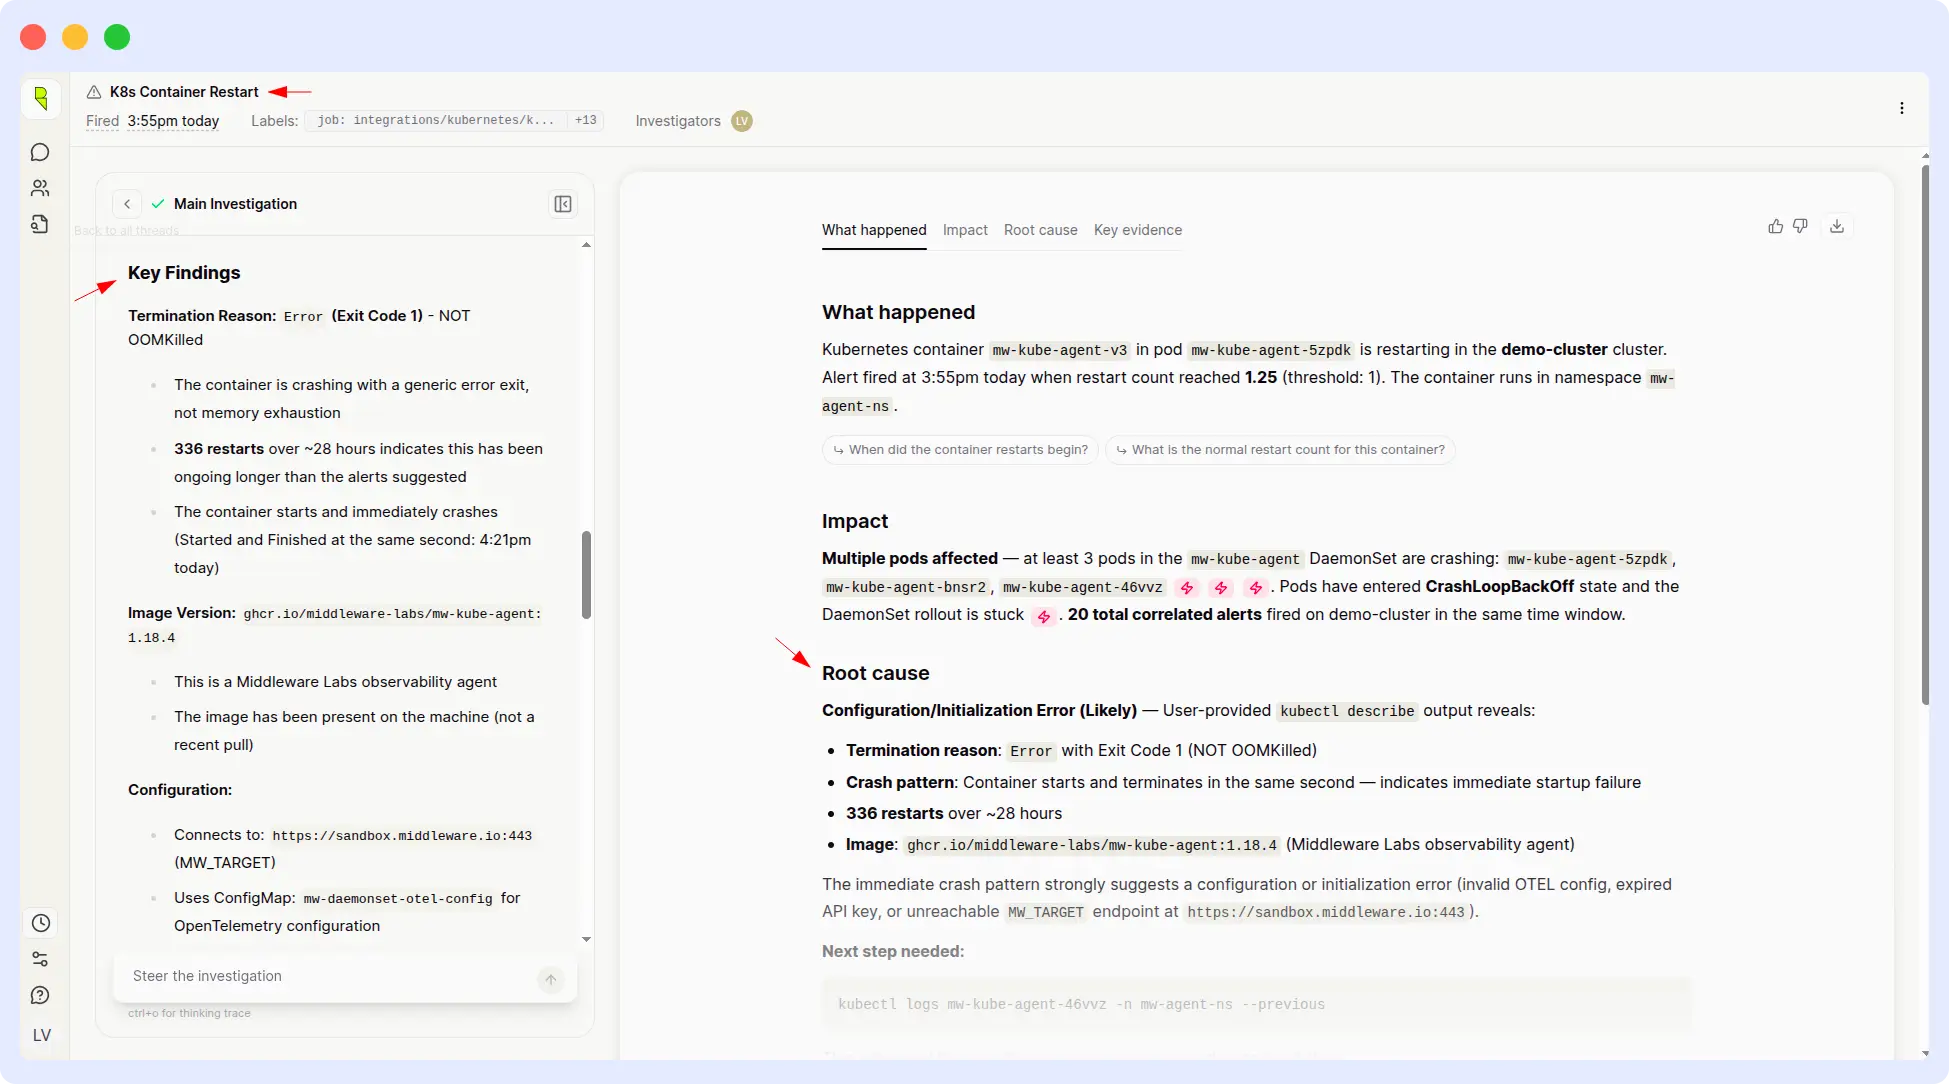Open the history clock icon at bottom sidebar
The image size is (1949, 1084).
click(40, 923)
